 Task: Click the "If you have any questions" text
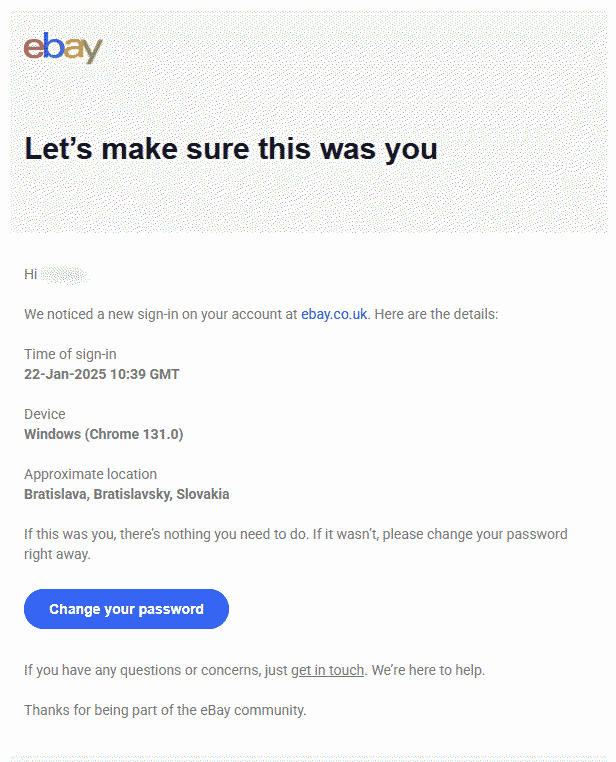[x=155, y=670]
